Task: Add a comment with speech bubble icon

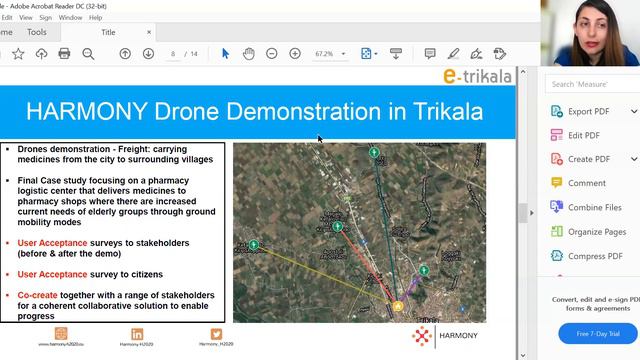Action: (x=430, y=53)
